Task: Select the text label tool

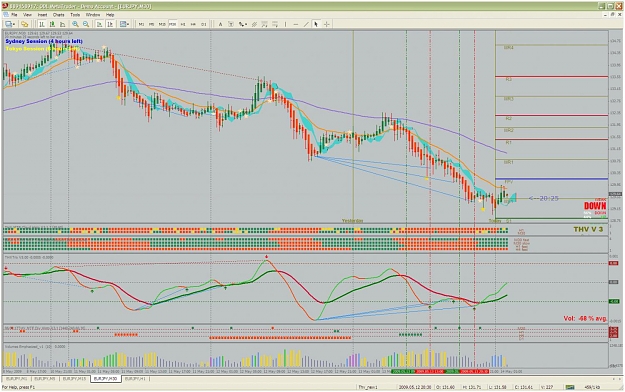Action: tap(231, 24)
